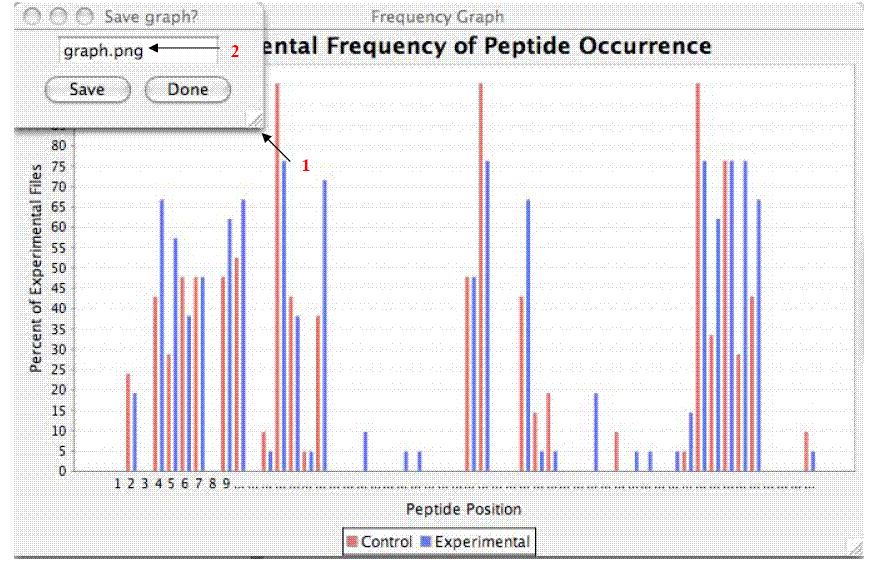This screenshot has height=567, width=874.
Task: Click the Peptide Position axis label
Action: click(x=463, y=509)
